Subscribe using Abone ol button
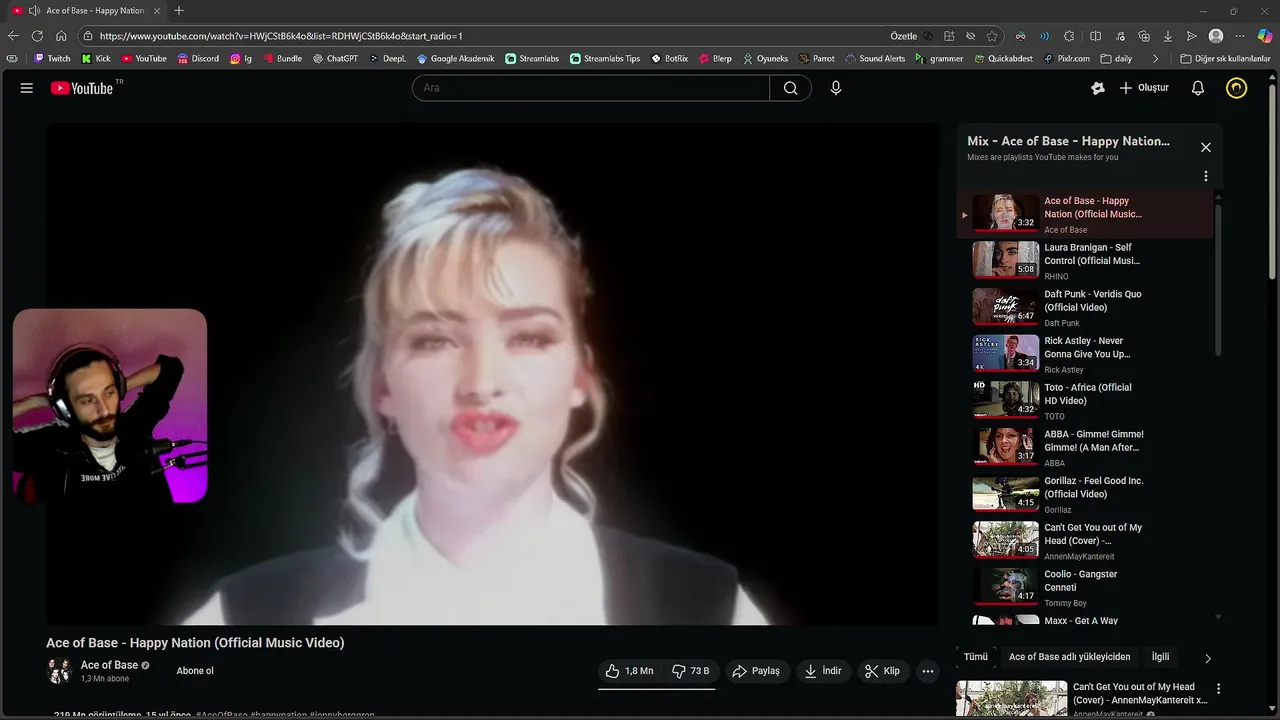The width and height of the screenshot is (1280, 720). point(195,671)
